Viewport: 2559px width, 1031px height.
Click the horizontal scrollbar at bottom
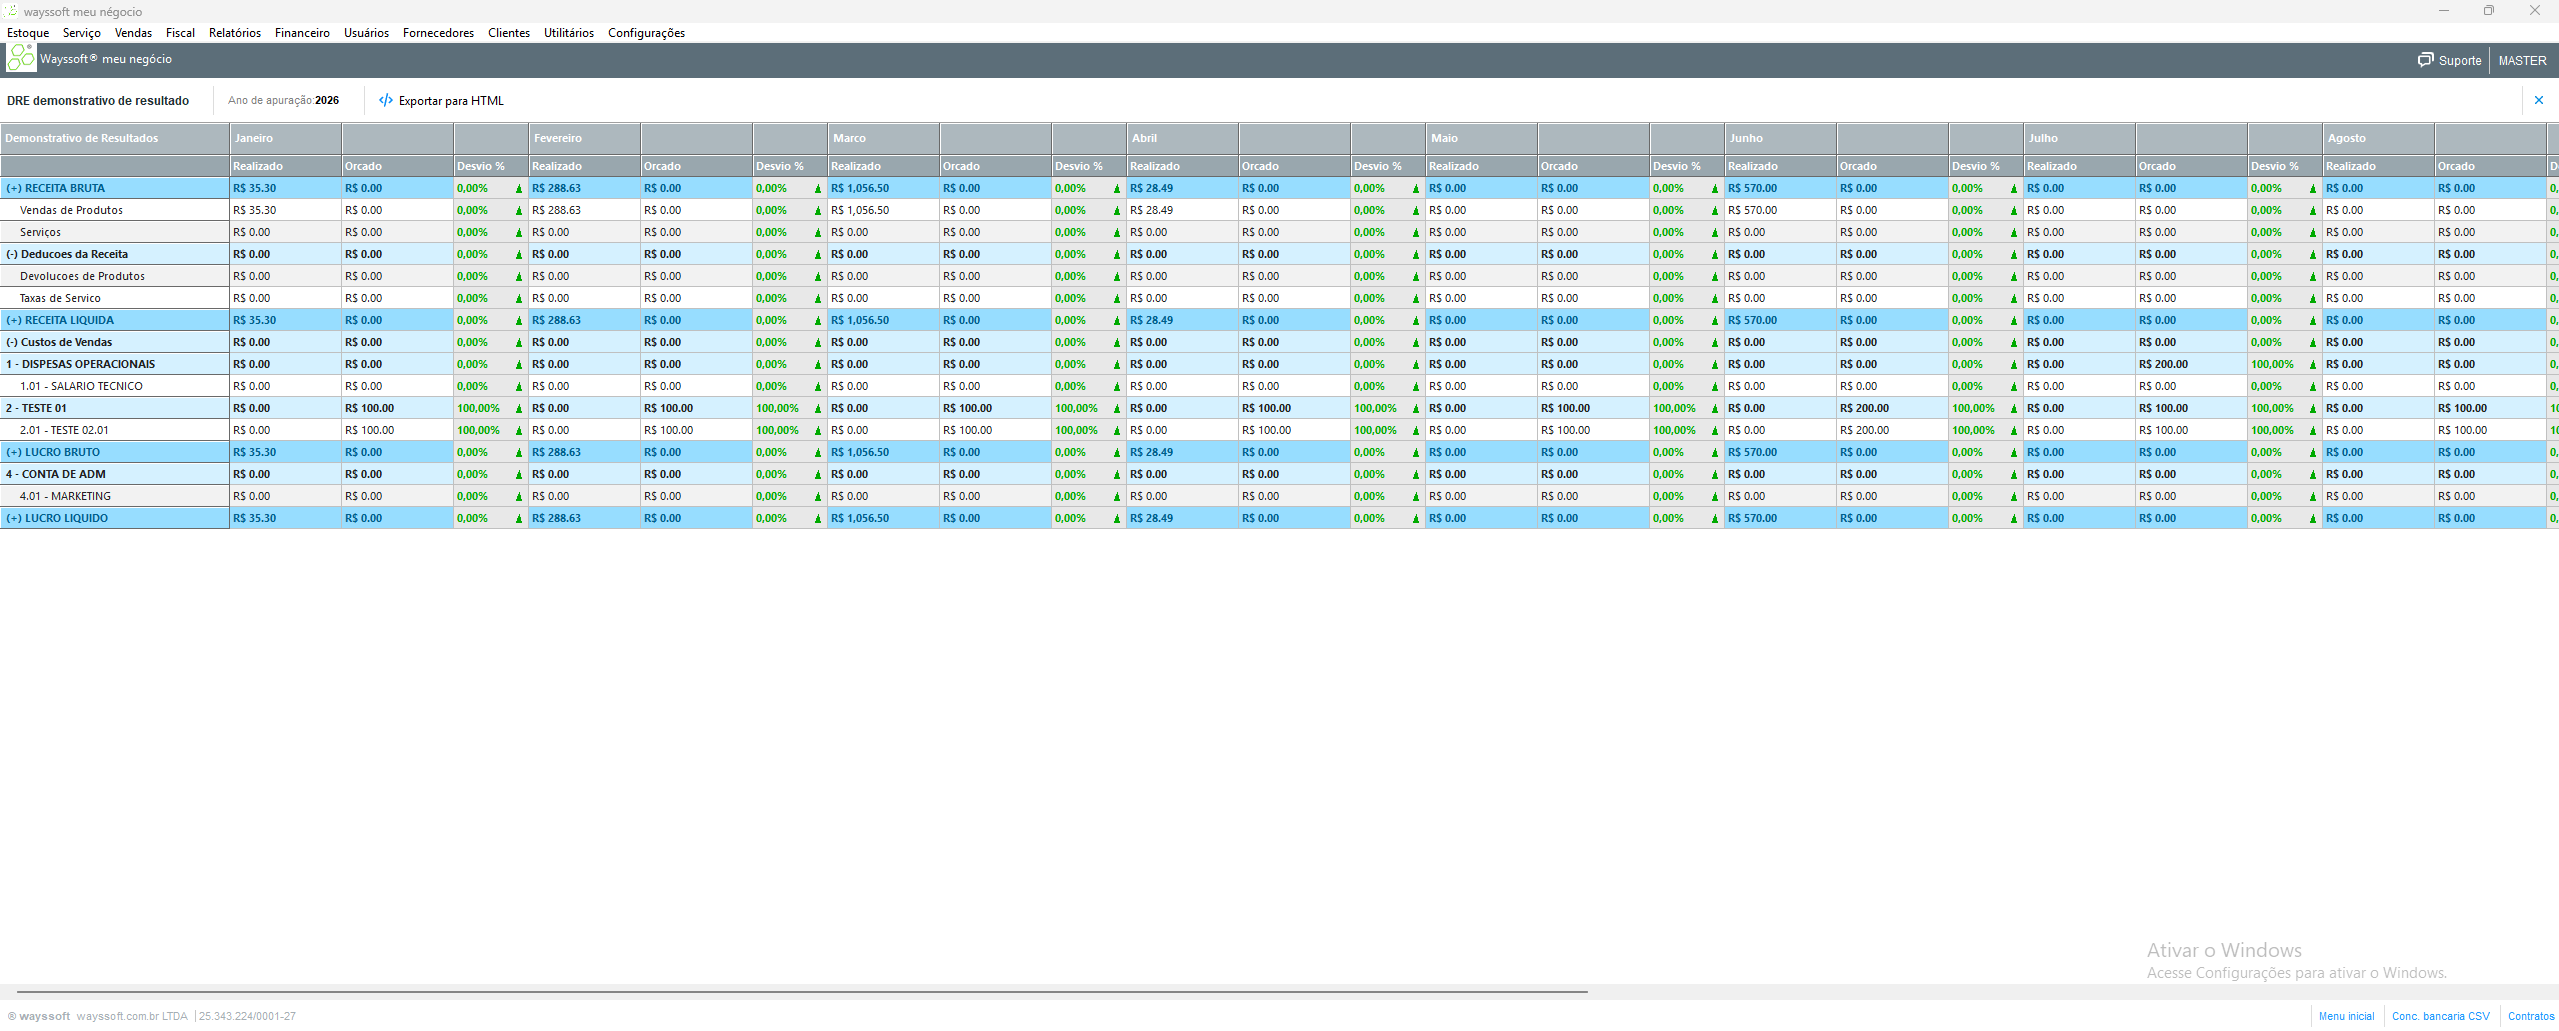[802, 992]
